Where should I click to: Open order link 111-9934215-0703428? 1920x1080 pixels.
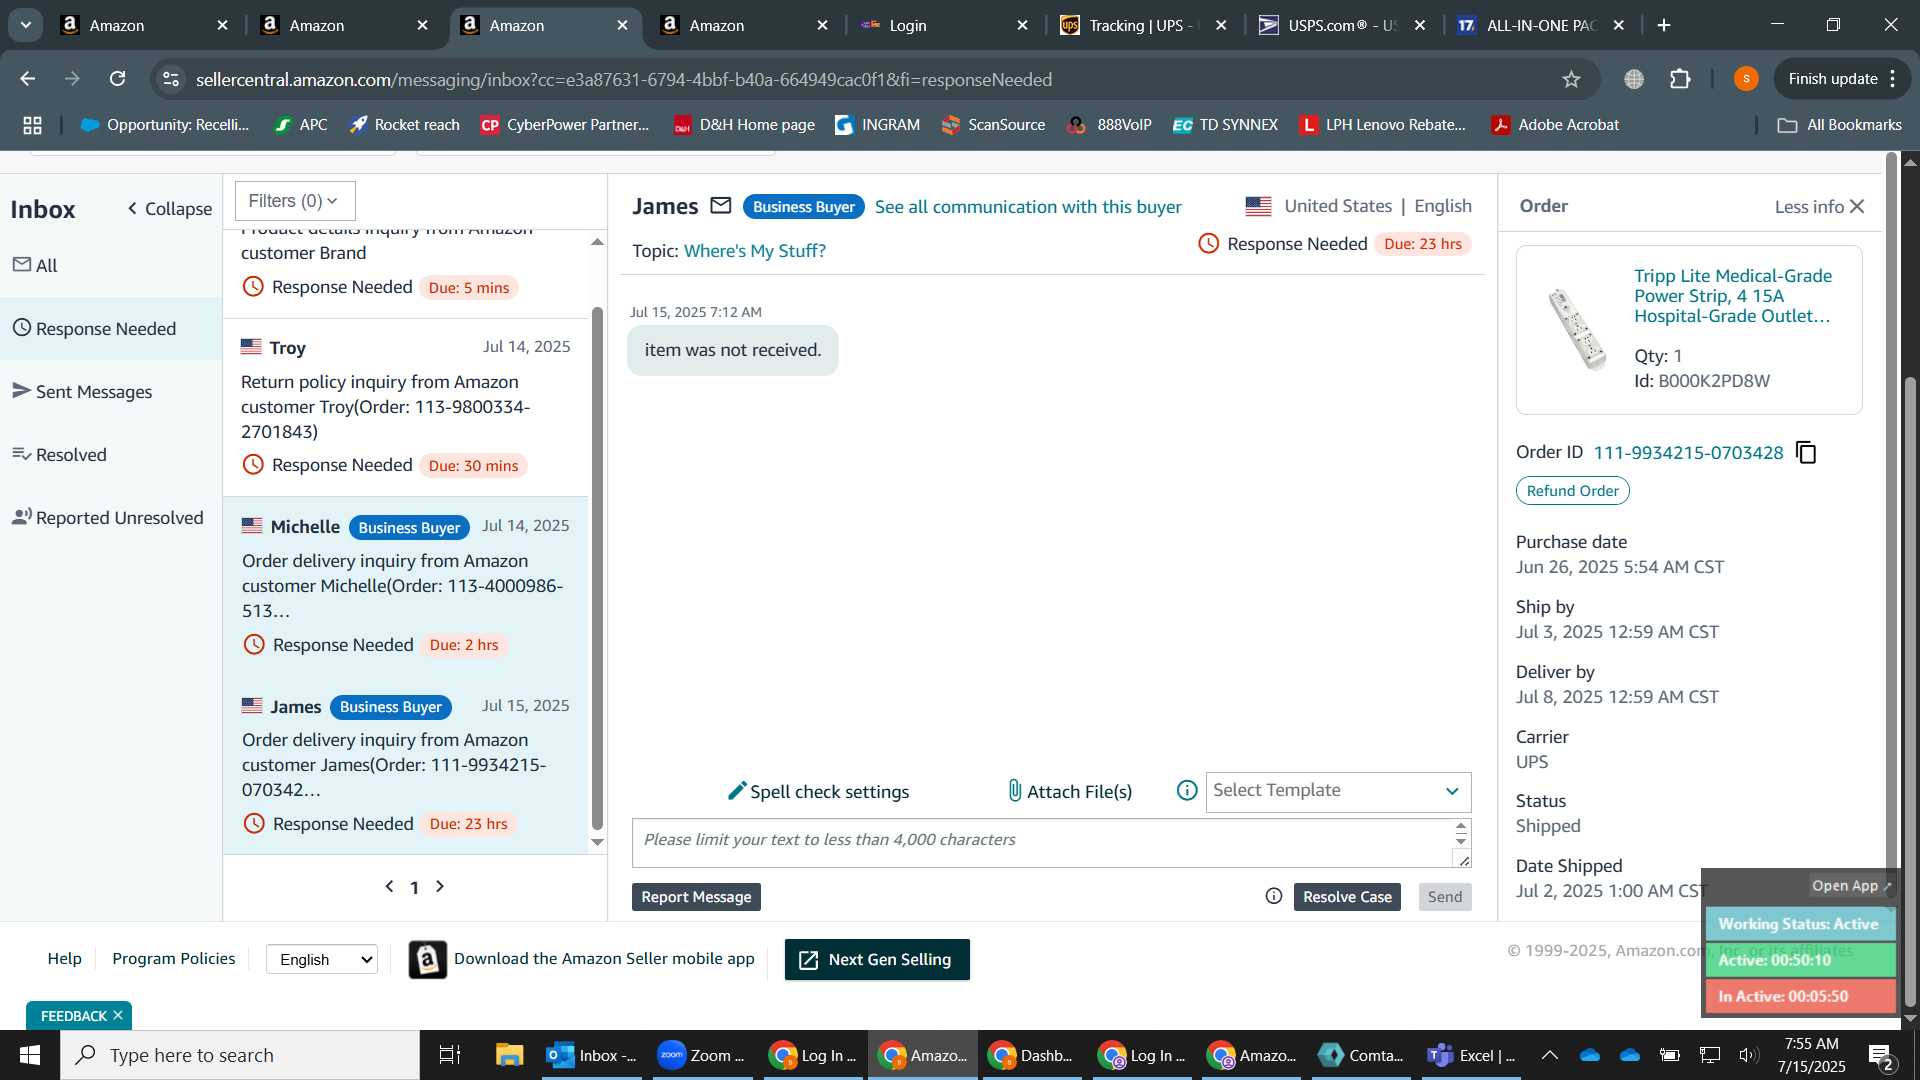pyautogui.click(x=1688, y=452)
